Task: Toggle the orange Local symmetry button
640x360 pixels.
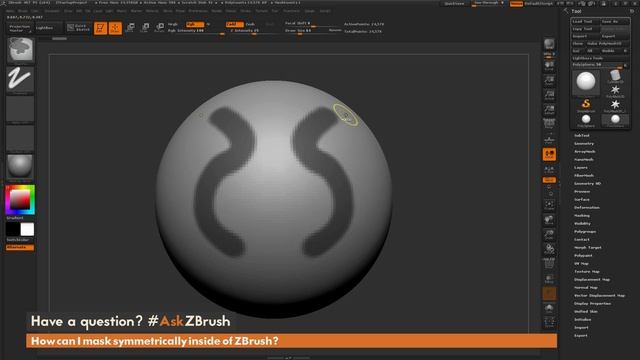Action: click(549, 154)
